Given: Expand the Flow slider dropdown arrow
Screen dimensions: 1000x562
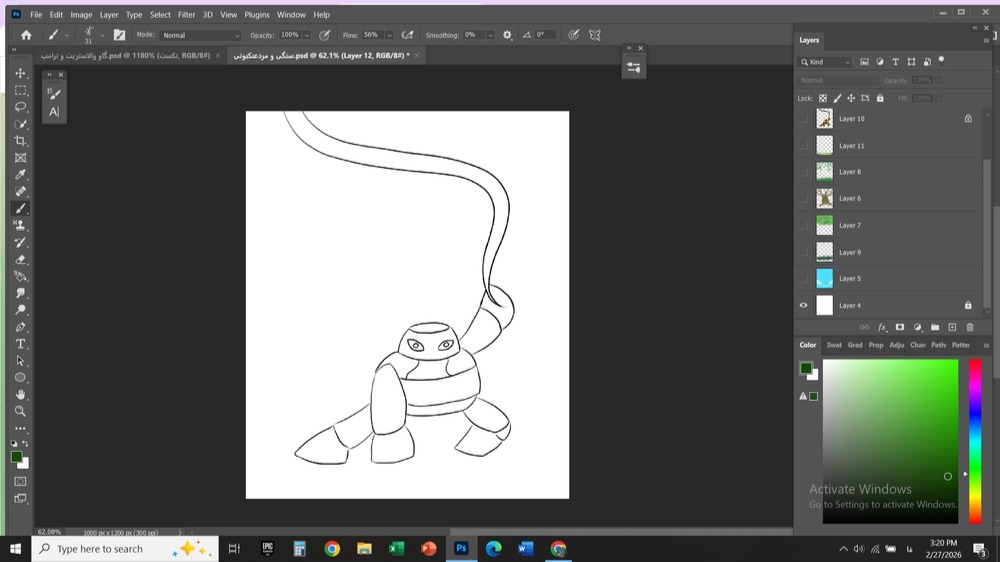Looking at the screenshot, I should [389, 35].
